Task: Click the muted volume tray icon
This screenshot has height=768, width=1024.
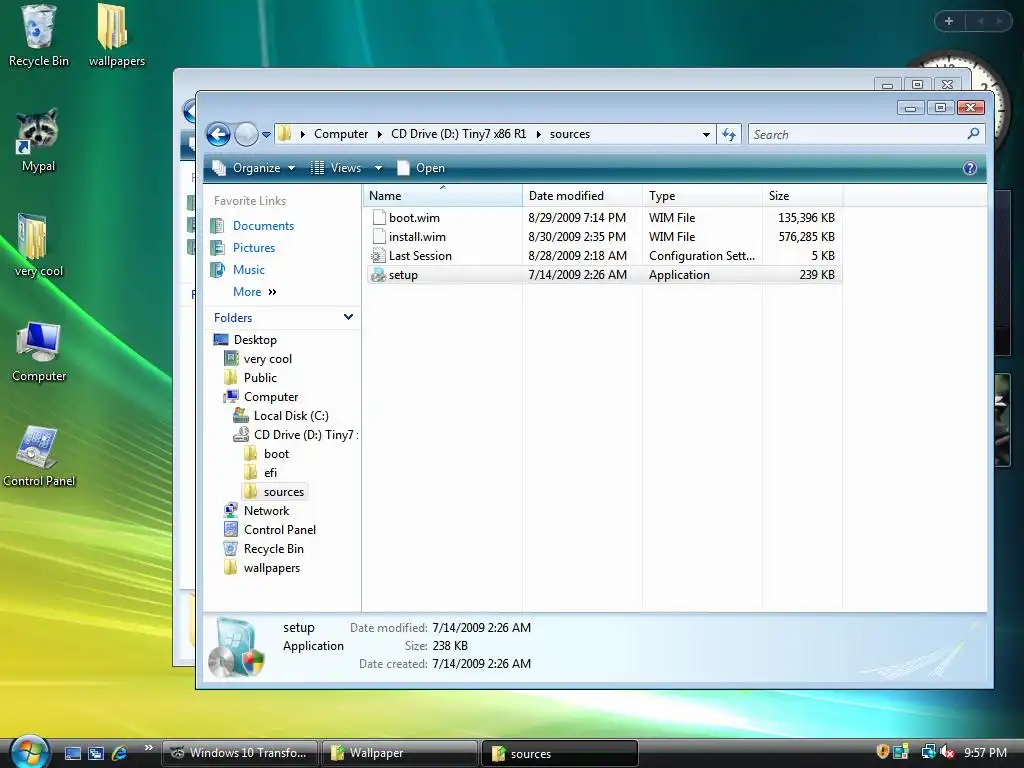Action: 947,752
